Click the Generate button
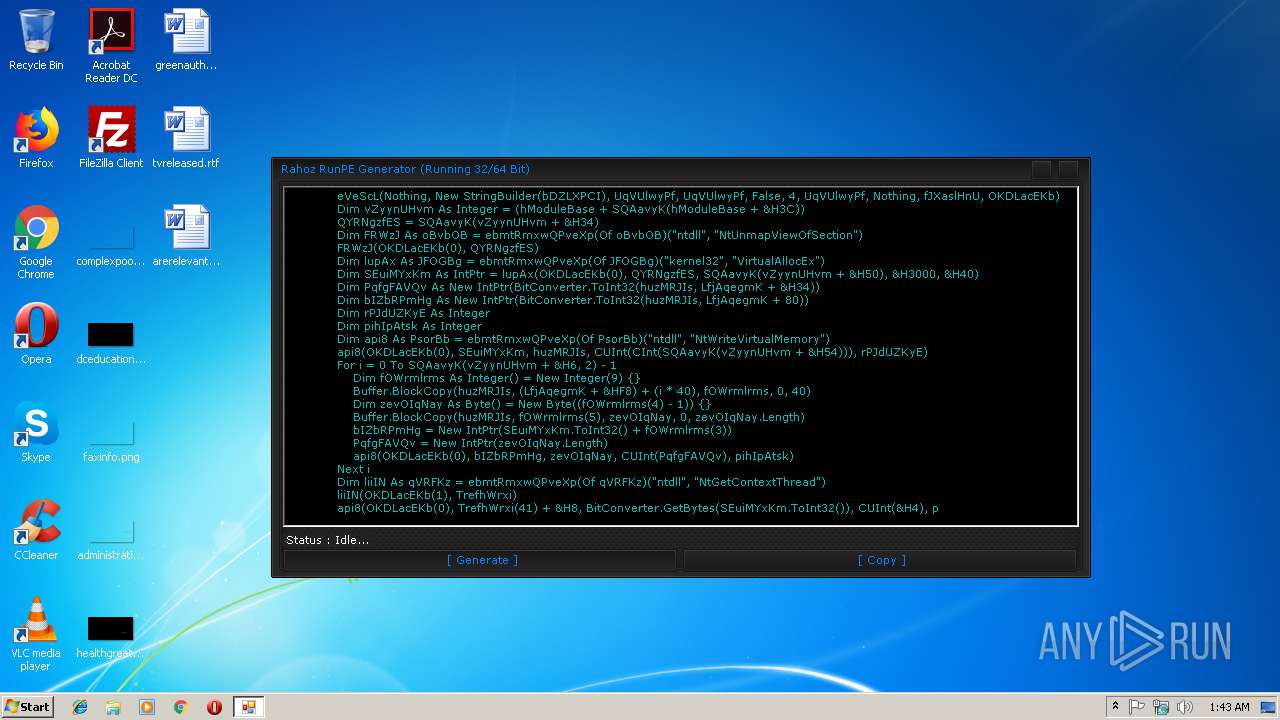 tap(480, 560)
